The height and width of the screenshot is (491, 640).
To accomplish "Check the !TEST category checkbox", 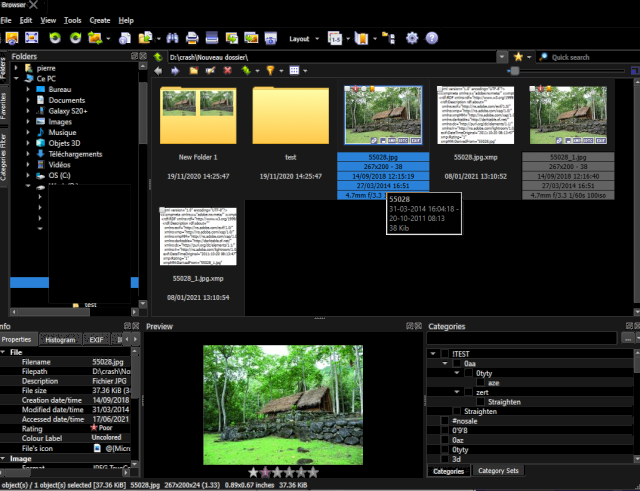I will pos(445,354).
